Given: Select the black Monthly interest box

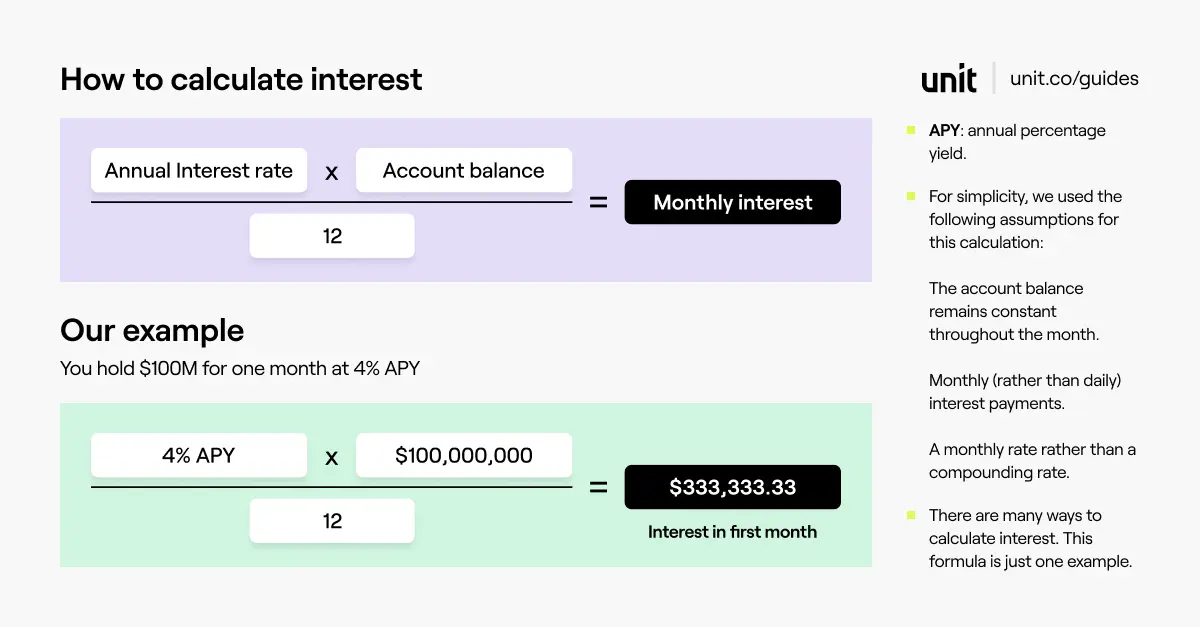Looking at the screenshot, I should click(x=733, y=202).
